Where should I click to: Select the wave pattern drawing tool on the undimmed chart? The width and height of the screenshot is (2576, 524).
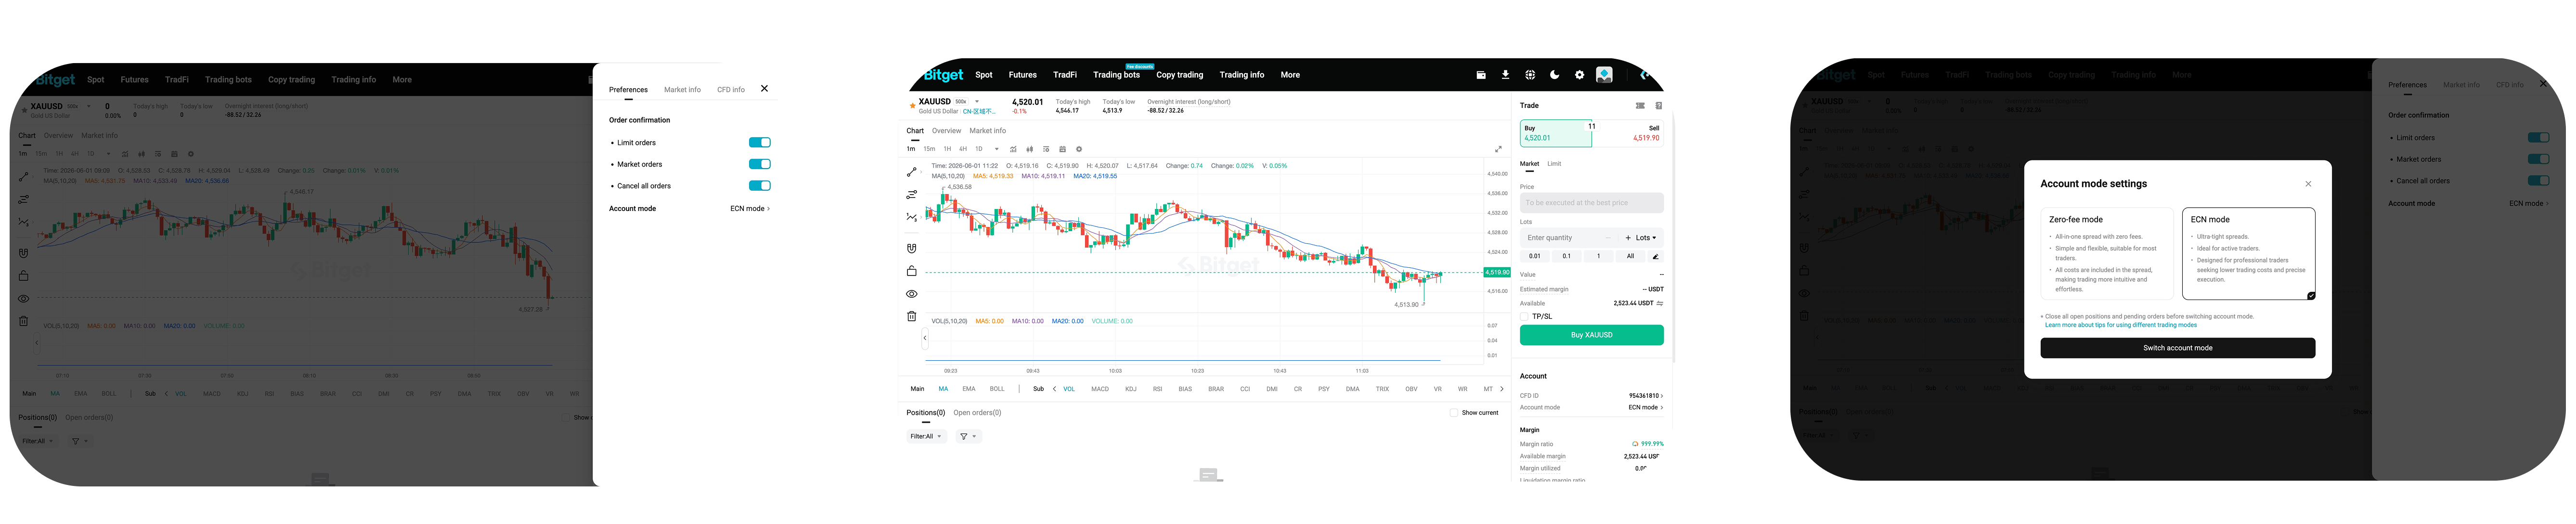click(x=911, y=217)
